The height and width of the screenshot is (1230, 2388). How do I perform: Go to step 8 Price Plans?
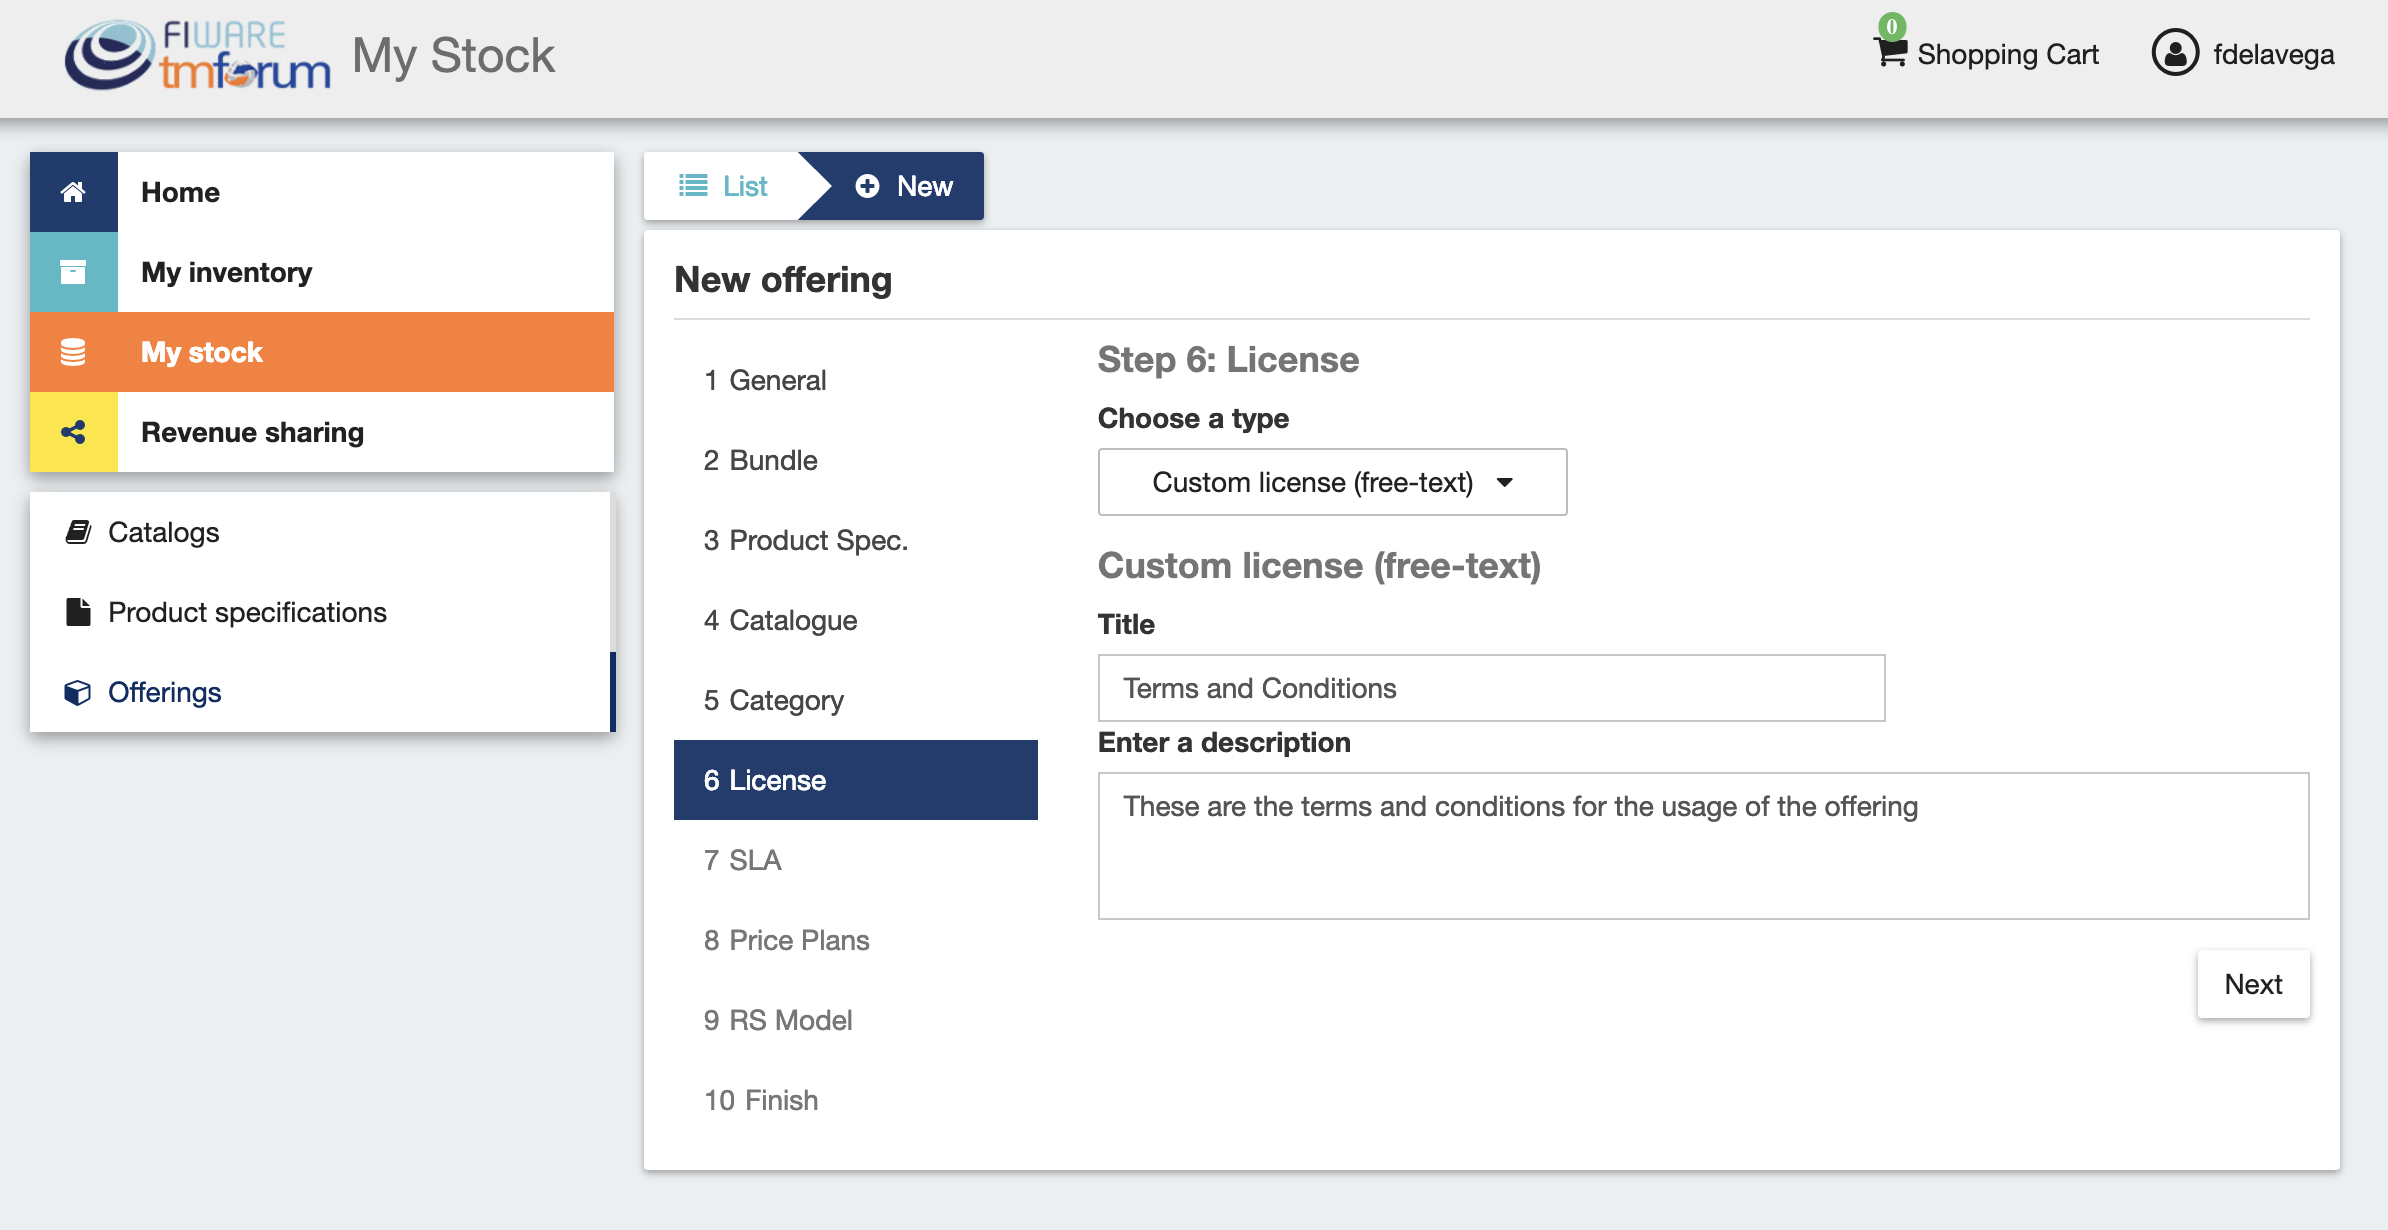pos(856,940)
